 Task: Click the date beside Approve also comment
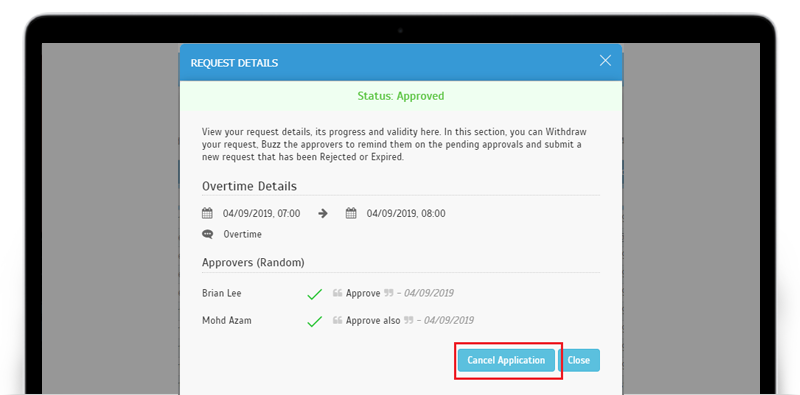(x=448, y=320)
